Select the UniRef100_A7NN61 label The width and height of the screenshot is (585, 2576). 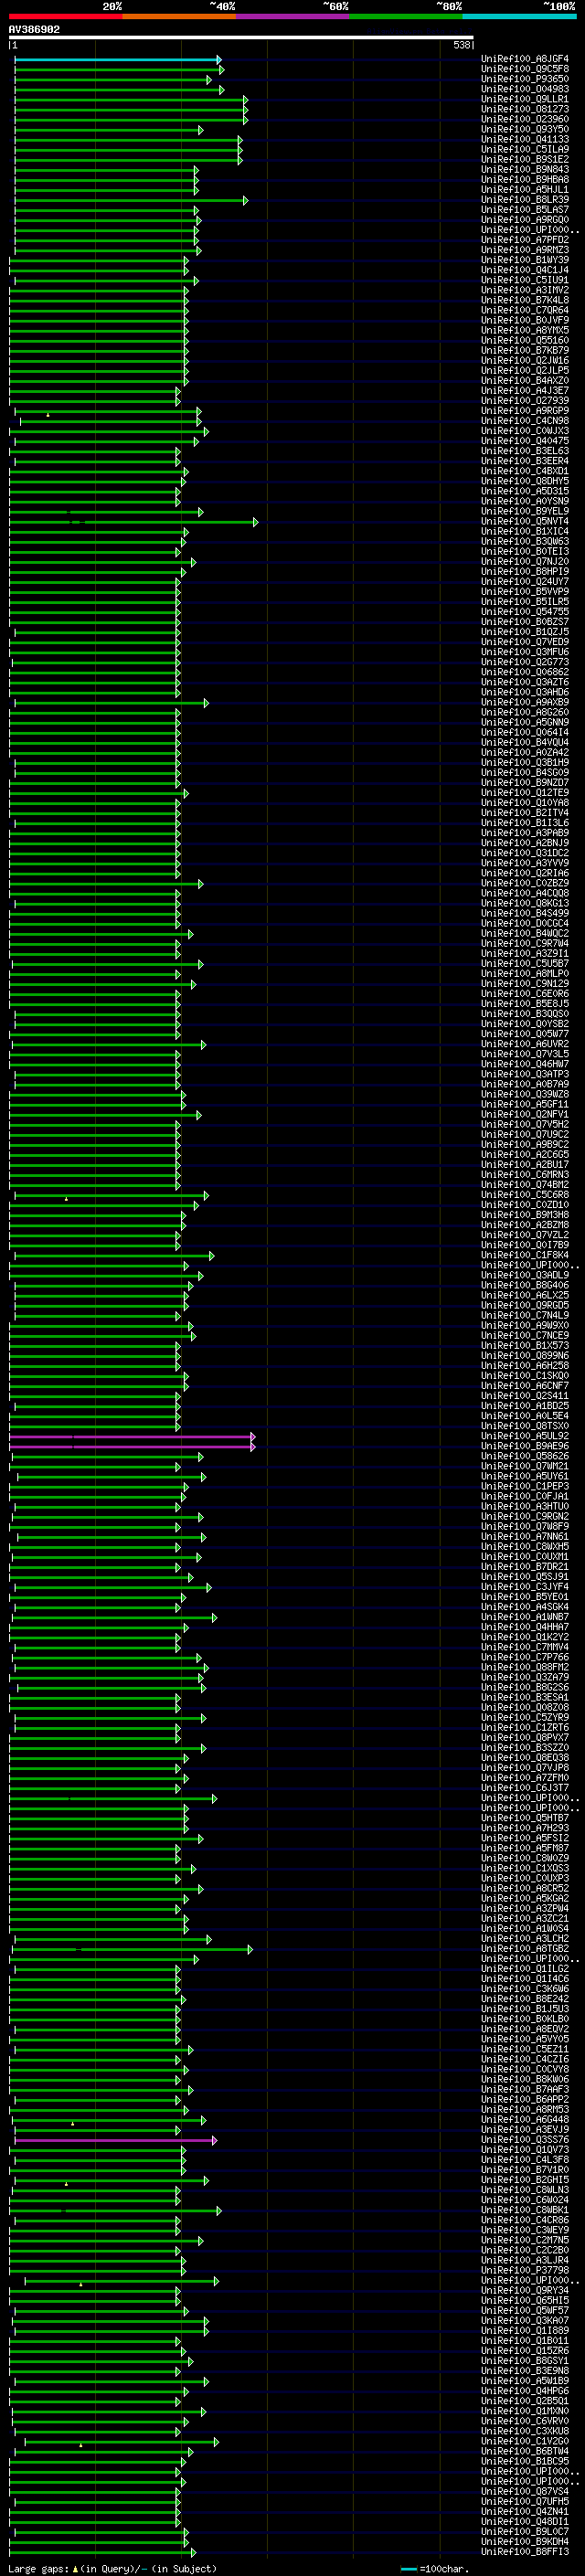(525, 1537)
